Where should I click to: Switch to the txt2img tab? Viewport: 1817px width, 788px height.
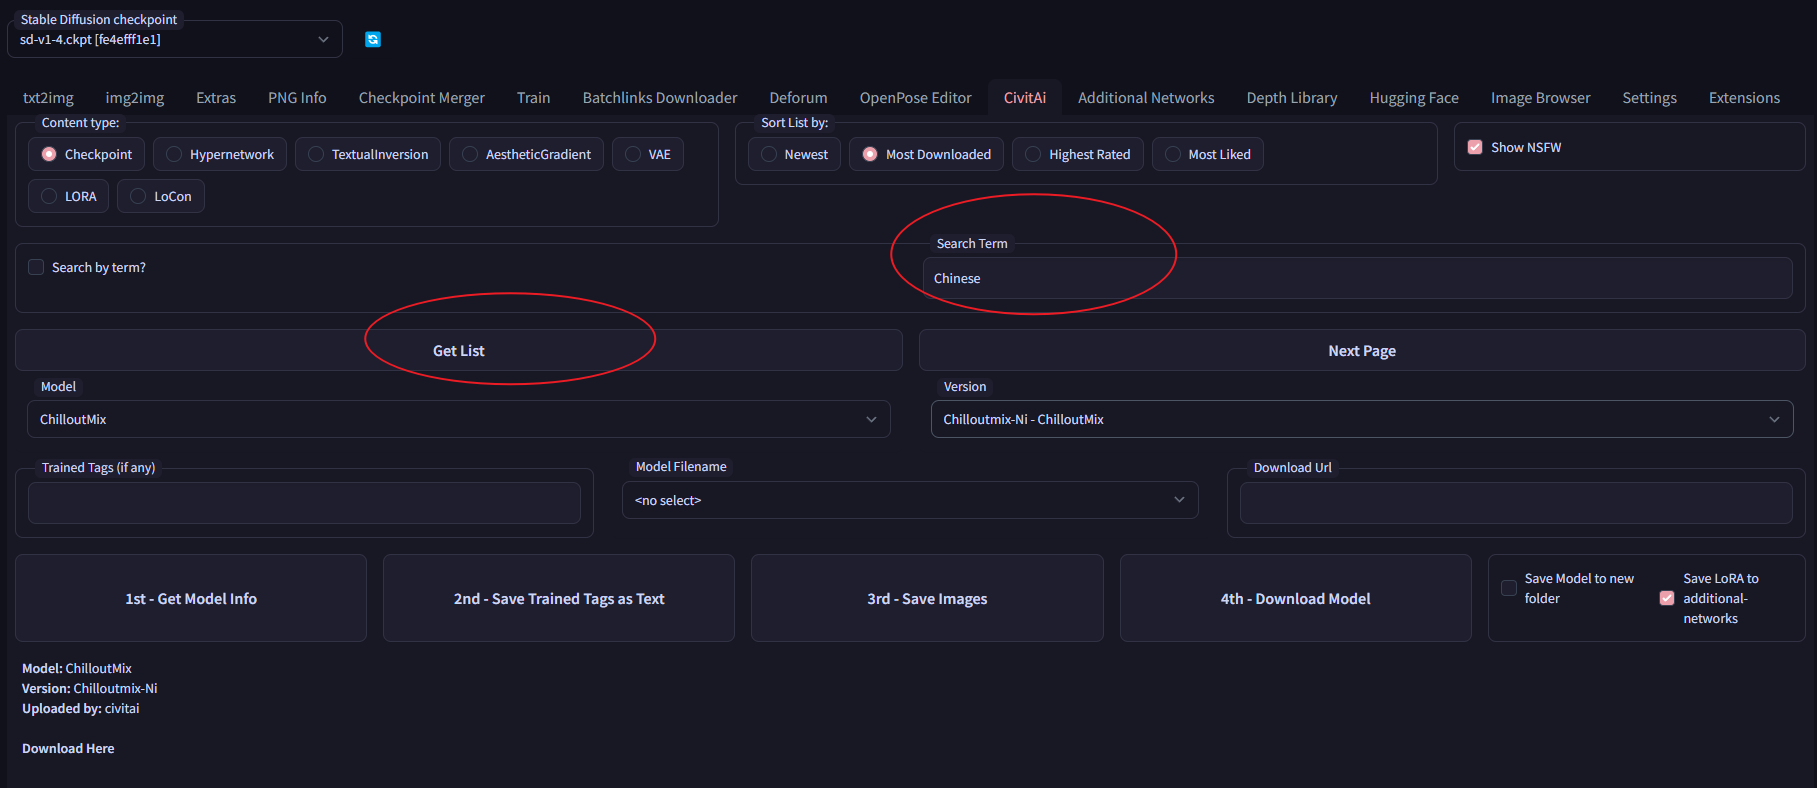point(48,98)
